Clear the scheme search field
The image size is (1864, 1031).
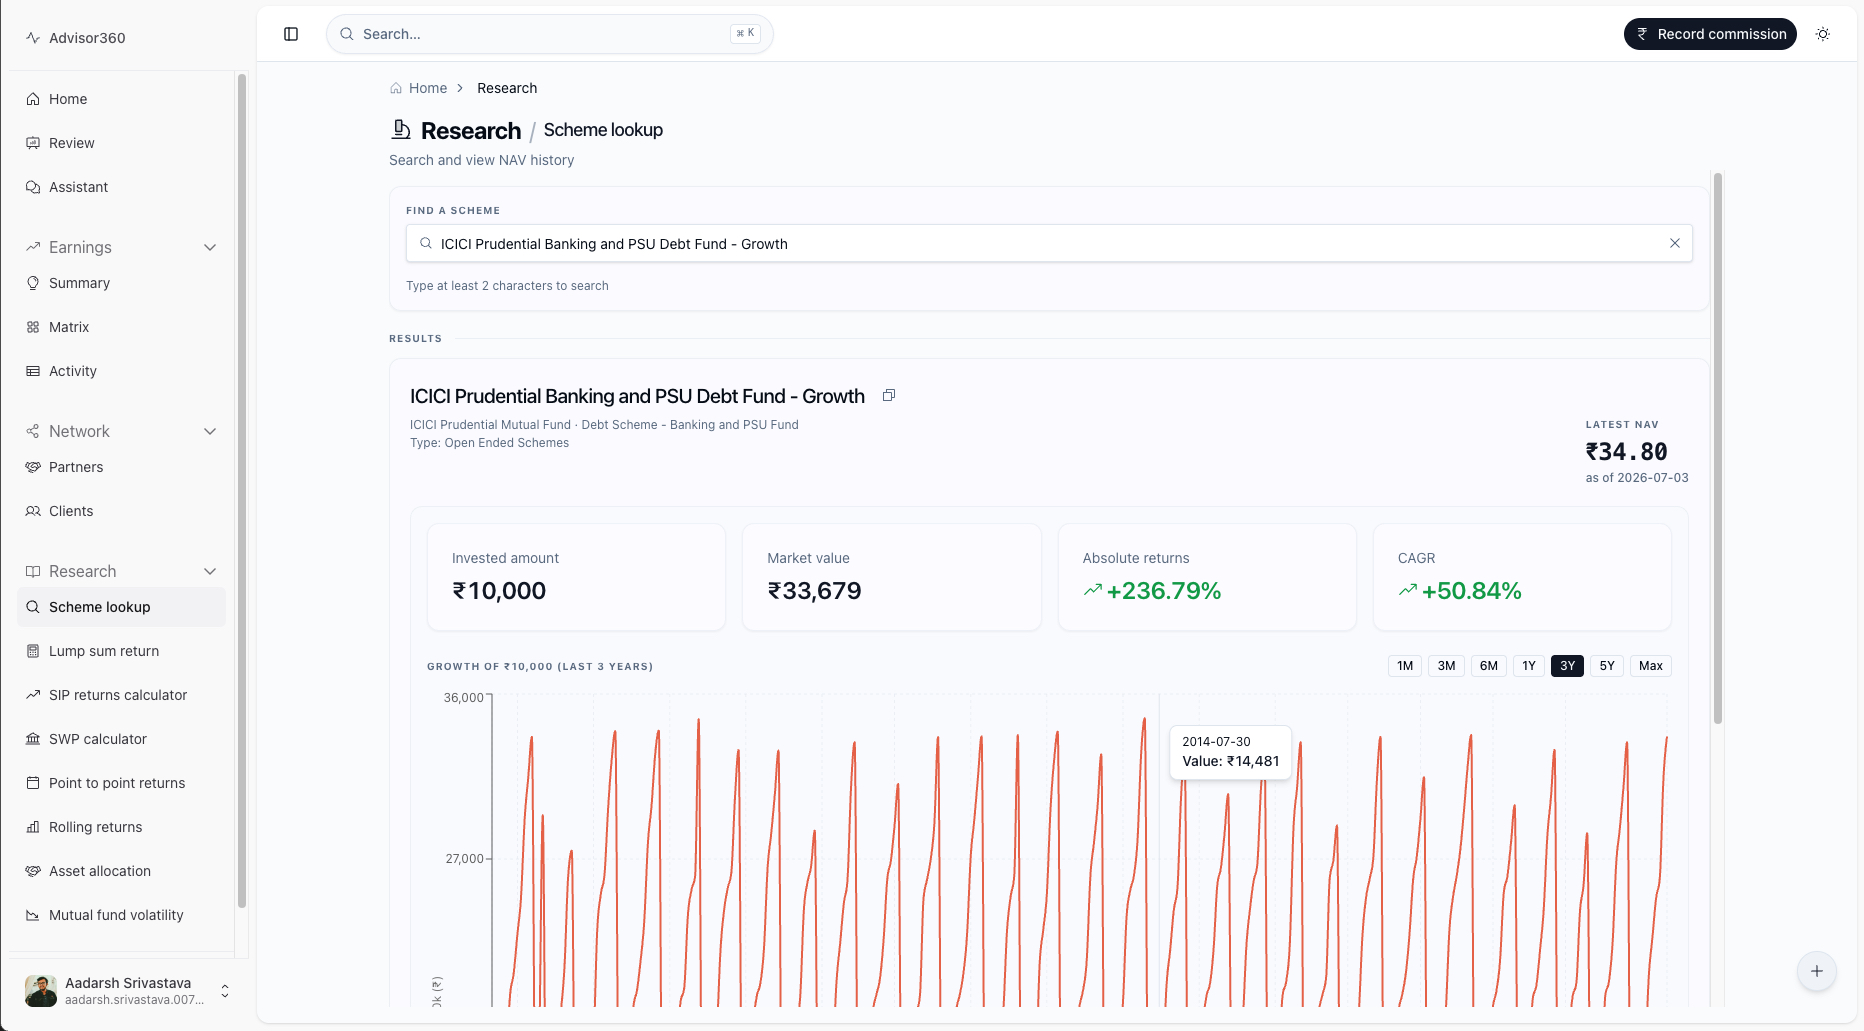pos(1675,243)
